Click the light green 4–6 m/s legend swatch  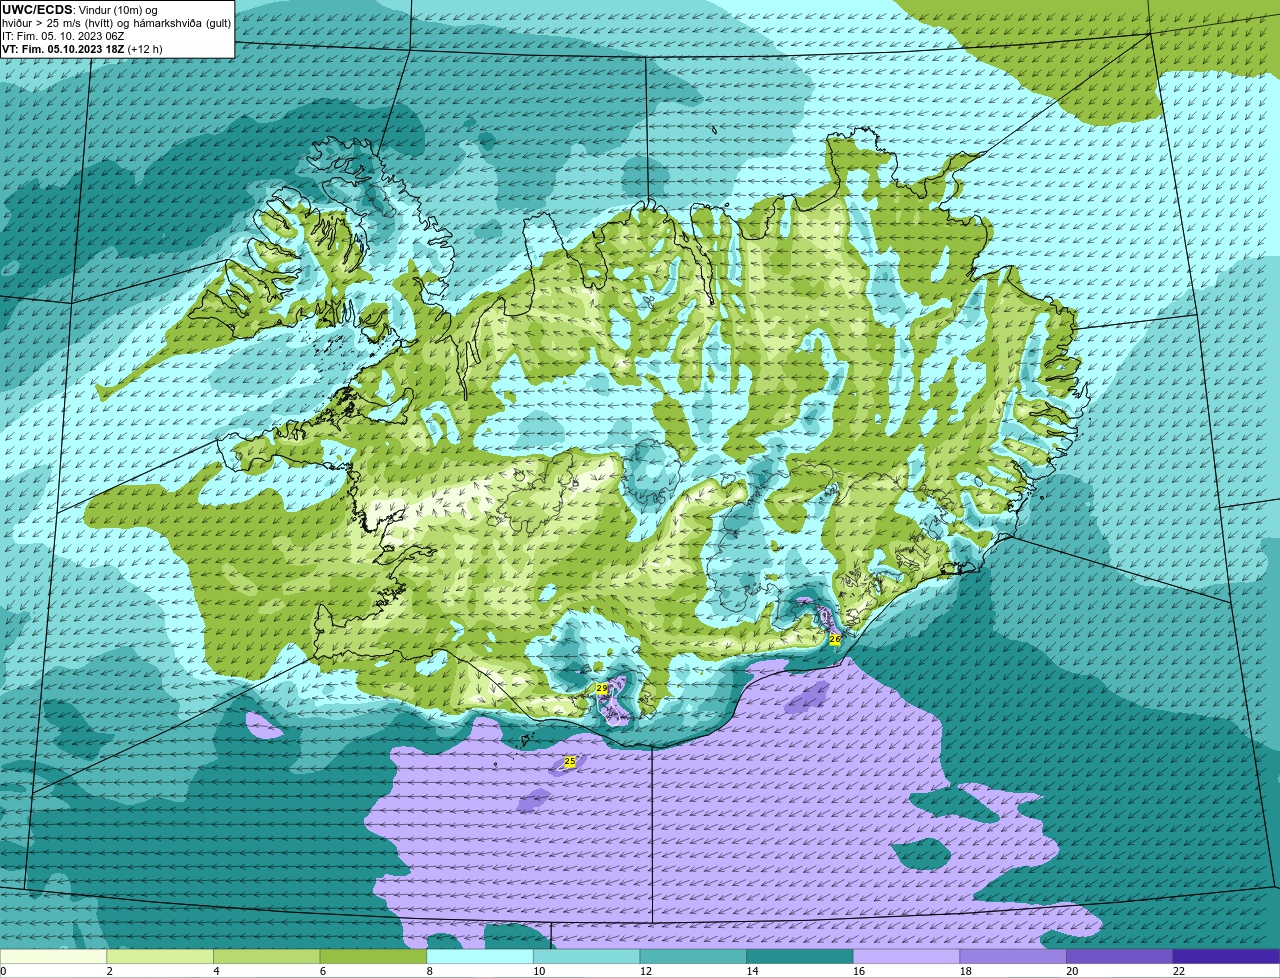click(x=266, y=956)
